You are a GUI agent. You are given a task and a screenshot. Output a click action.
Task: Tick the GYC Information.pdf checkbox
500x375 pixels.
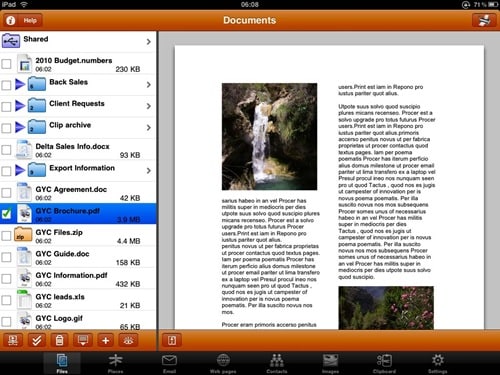click(x=6, y=279)
